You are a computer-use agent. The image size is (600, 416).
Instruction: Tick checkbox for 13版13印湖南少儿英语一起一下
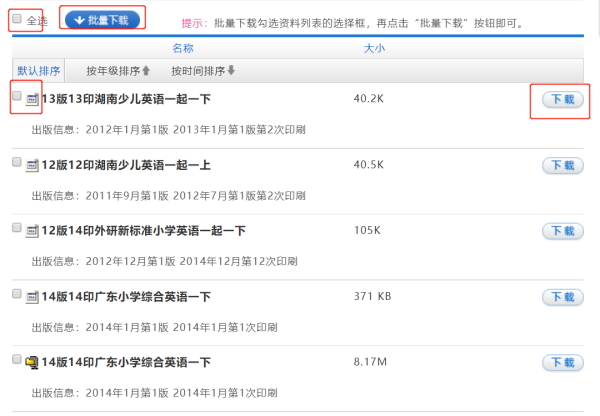click(17, 96)
